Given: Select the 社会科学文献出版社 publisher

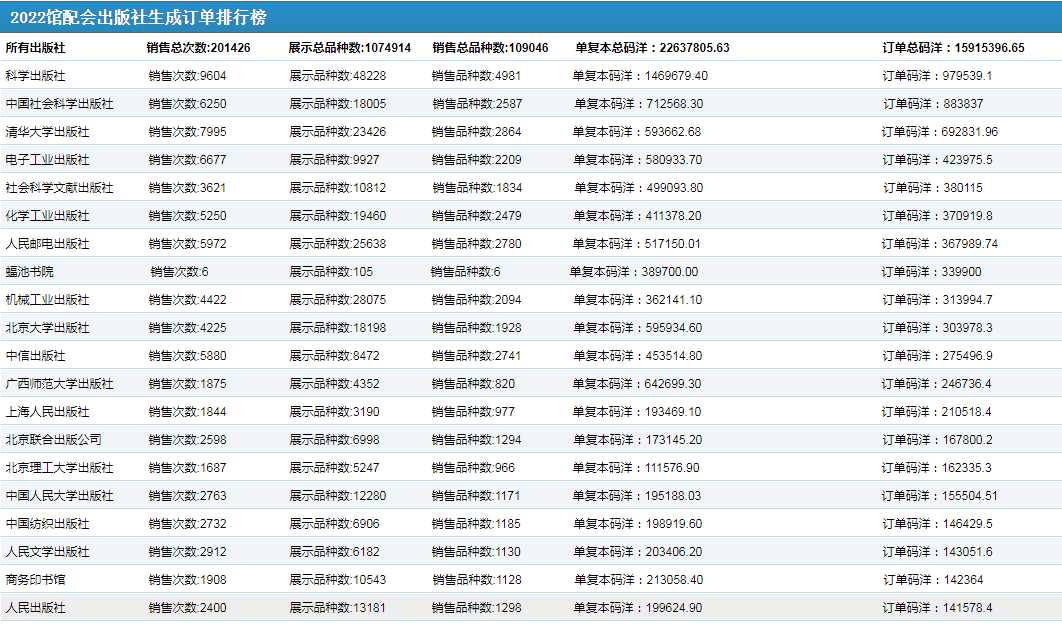Looking at the screenshot, I should [59, 188].
